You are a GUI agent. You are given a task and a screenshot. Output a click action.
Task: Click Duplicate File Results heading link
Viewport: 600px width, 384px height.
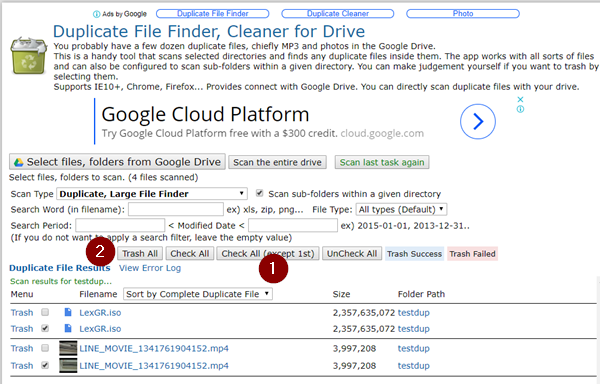tap(60, 268)
